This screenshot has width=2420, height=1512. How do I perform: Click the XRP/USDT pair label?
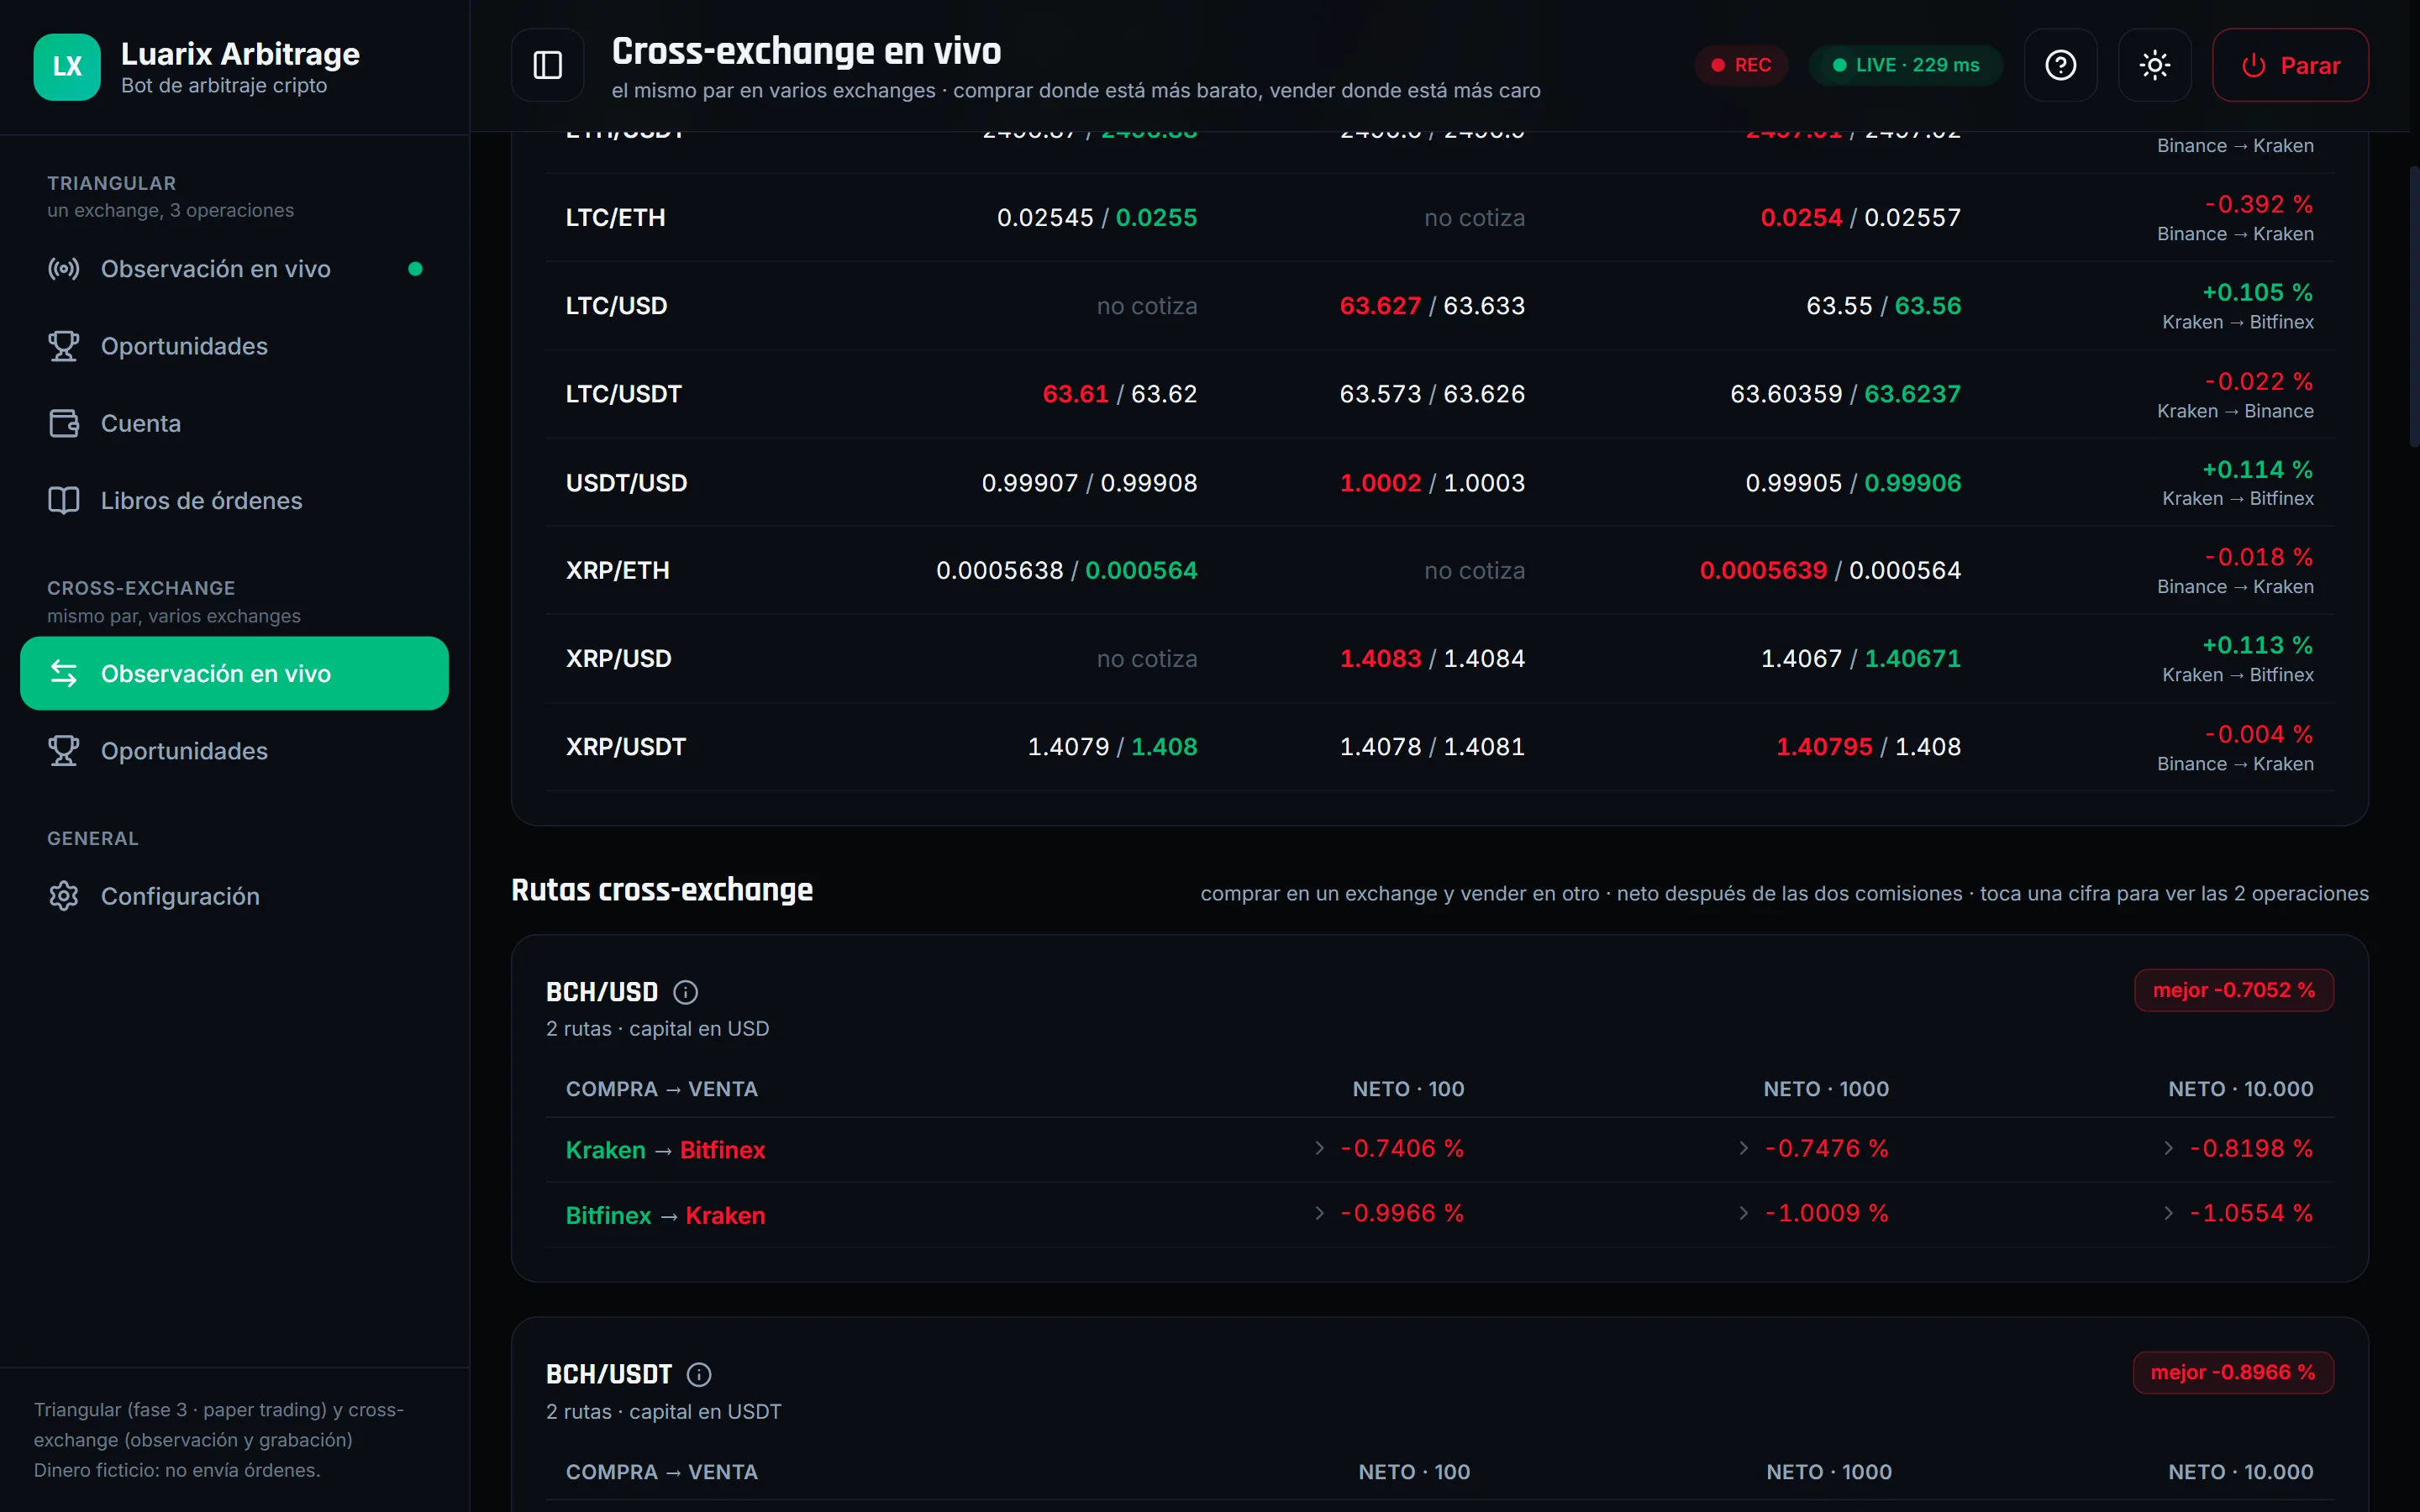click(x=625, y=747)
